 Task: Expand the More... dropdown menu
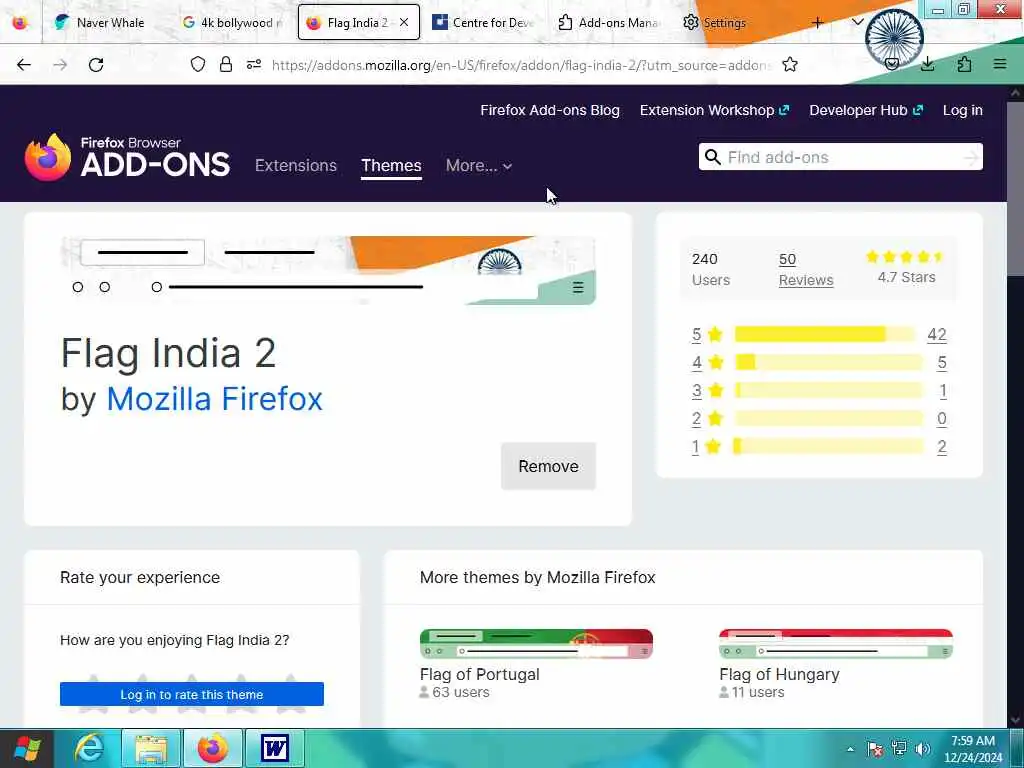pyautogui.click(x=479, y=165)
